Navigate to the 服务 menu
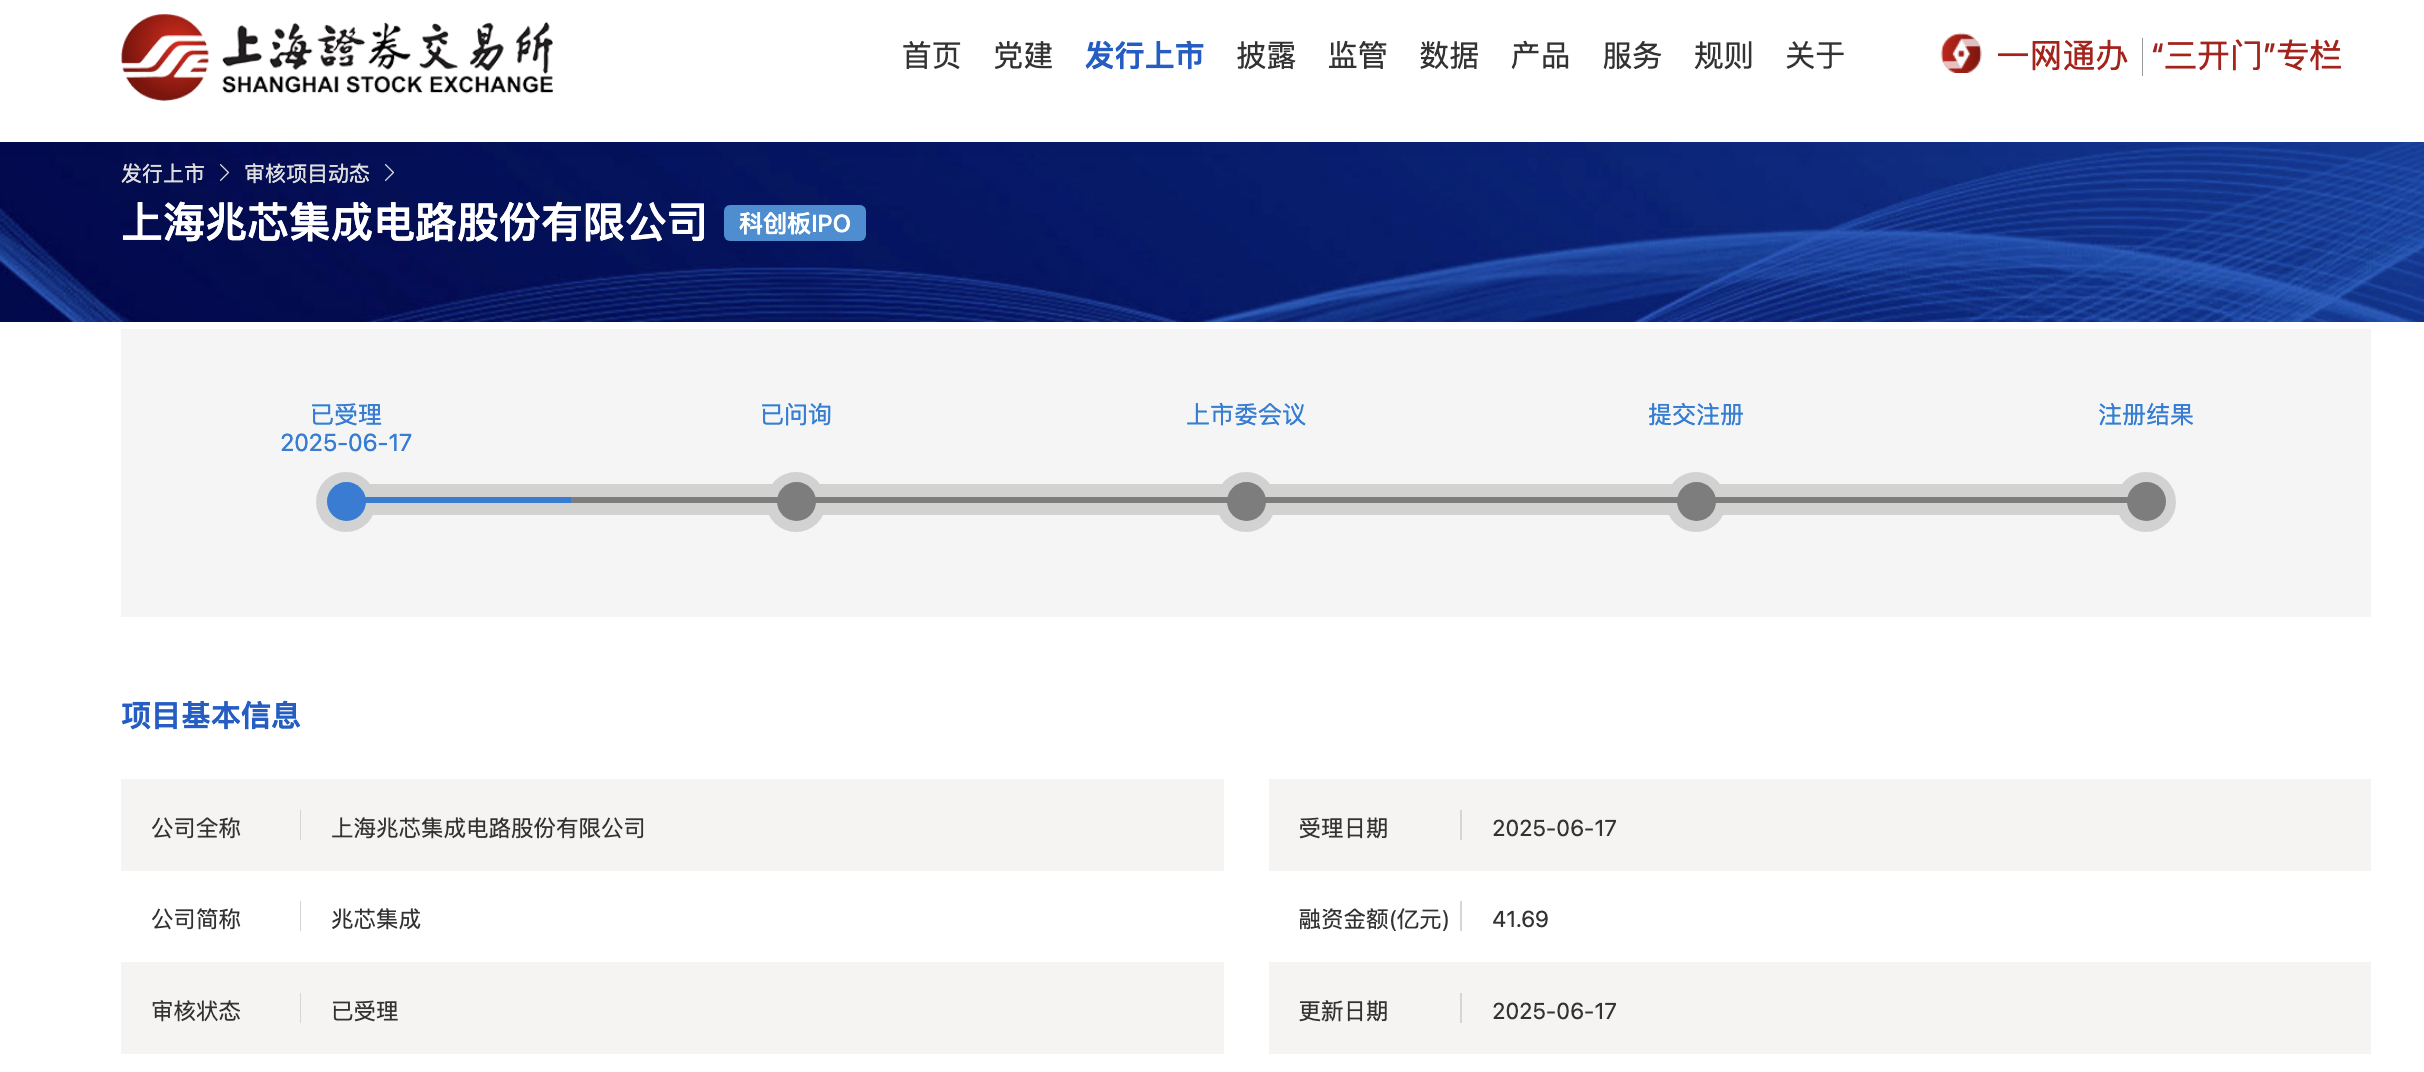This screenshot has width=2424, height=1072. pos(1632,56)
